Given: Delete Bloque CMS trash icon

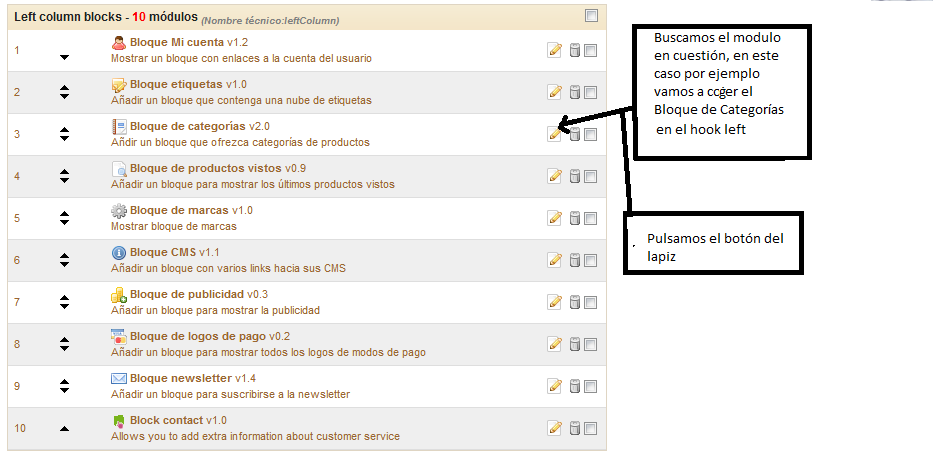Looking at the screenshot, I should tap(574, 260).
